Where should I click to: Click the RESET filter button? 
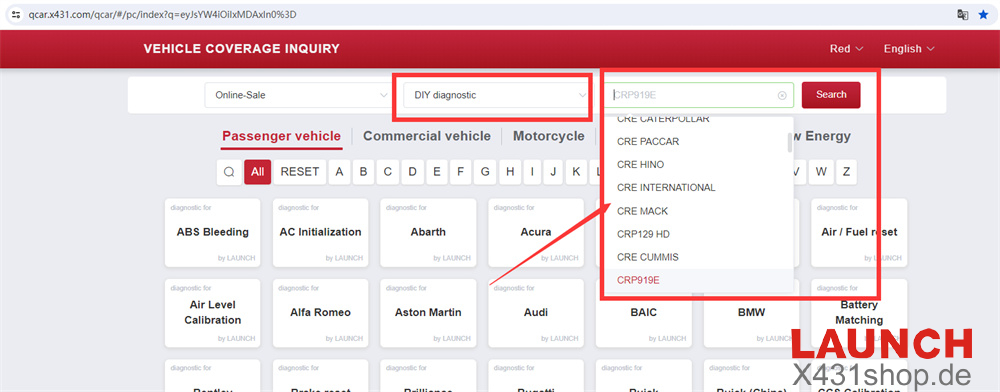(300, 172)
